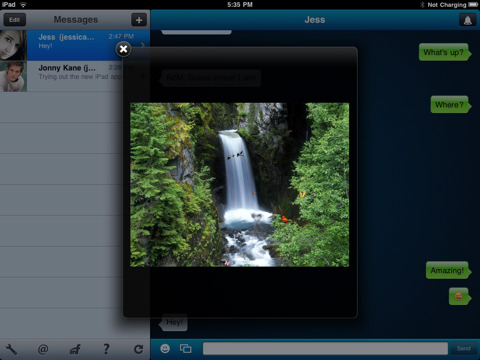Screen dimensions: 480x360
Task: Tap the Wi-Fi icon in status bar
Action: pyautogui.click(x=23, y=5)
